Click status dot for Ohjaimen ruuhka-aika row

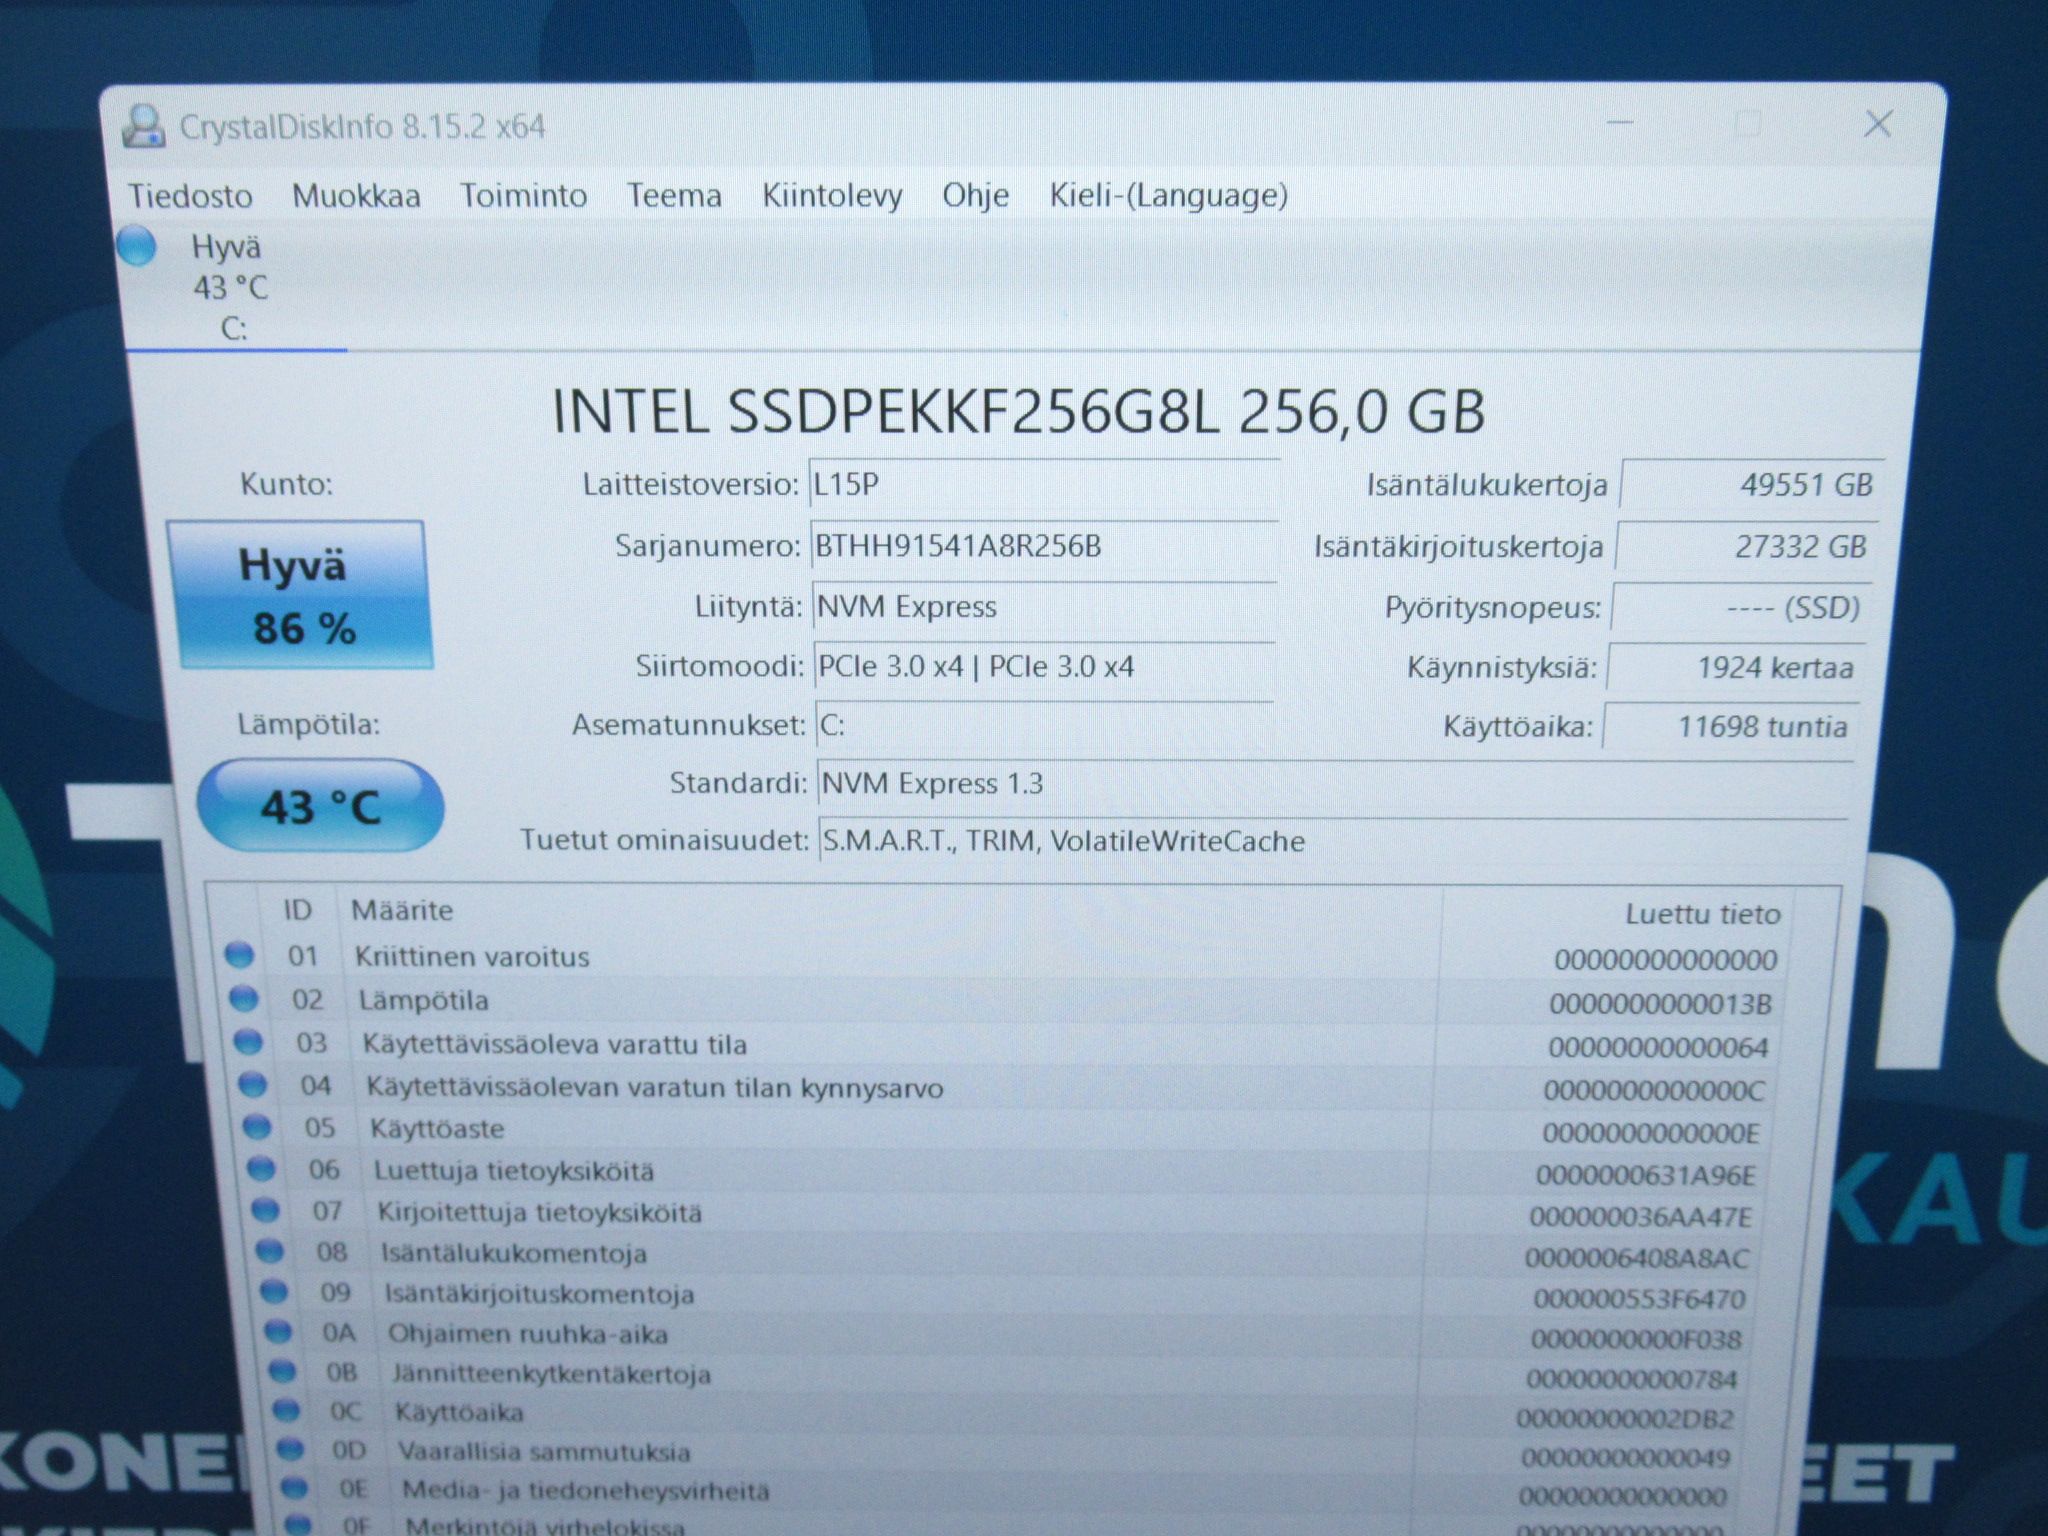278,1332
